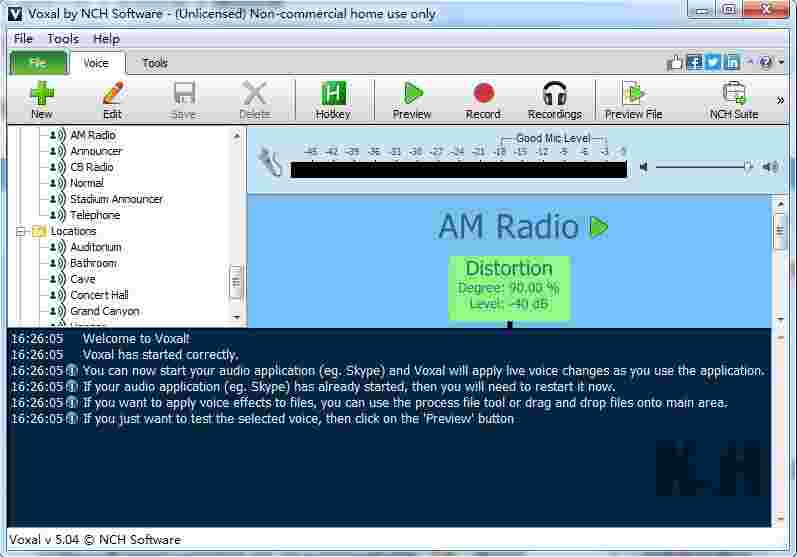This screenshot has width=797, height=557.
Task: Select the Stadium Announcer voice
Action: [x=116, y=199]
